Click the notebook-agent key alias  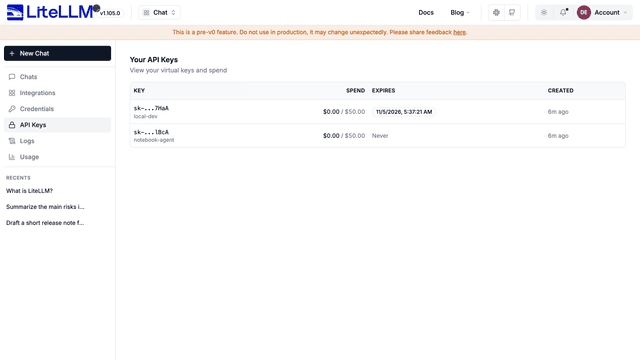pos(154,140)
